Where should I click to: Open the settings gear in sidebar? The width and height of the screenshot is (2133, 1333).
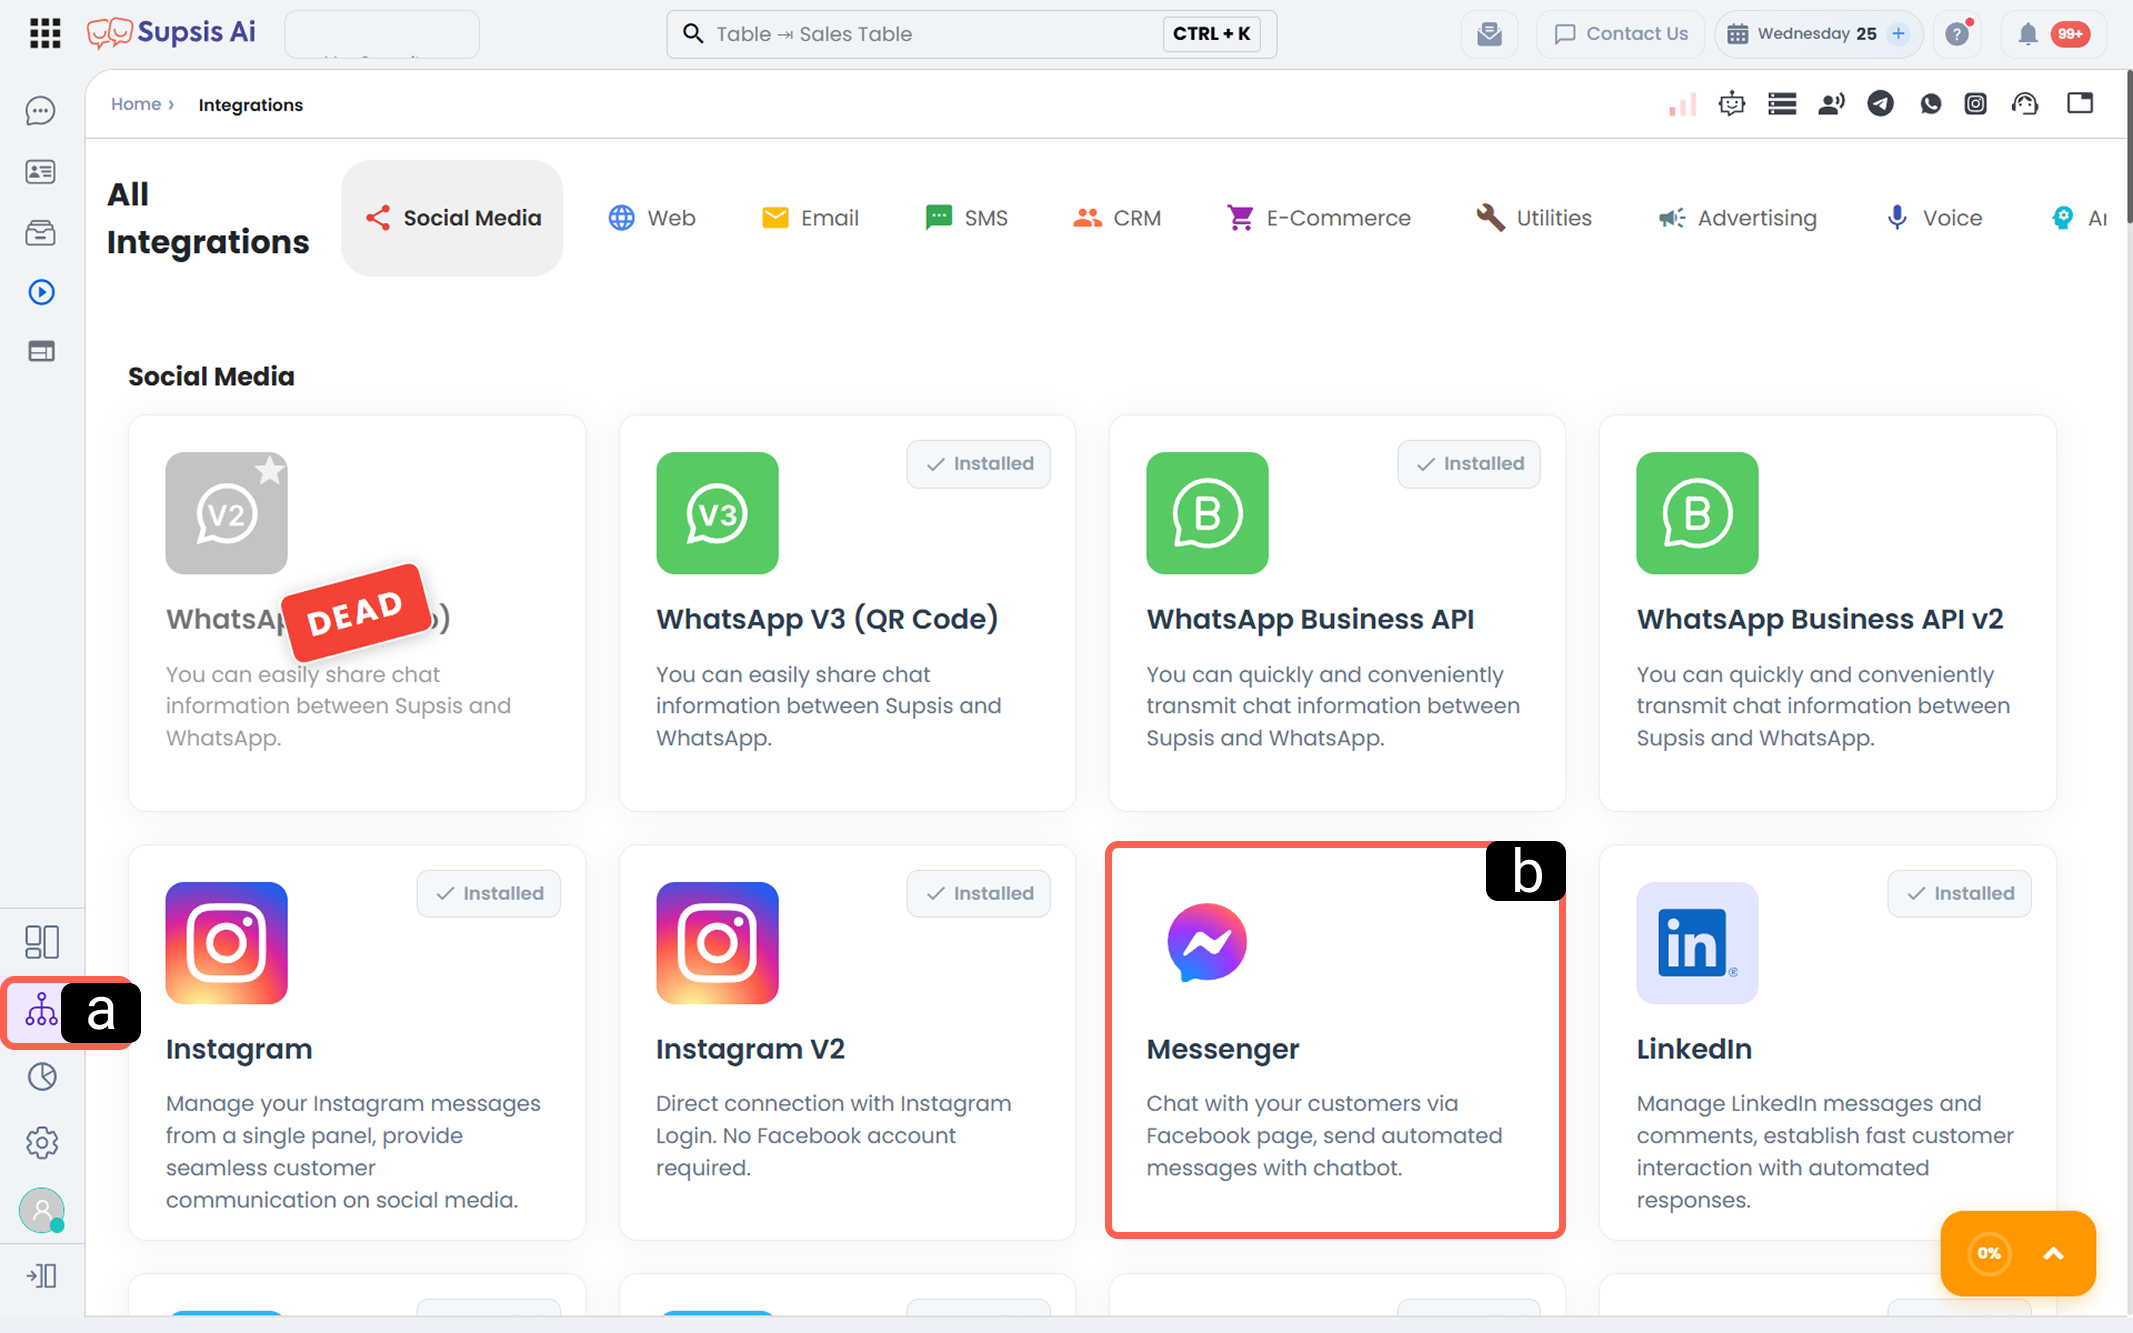point(42,1142)
